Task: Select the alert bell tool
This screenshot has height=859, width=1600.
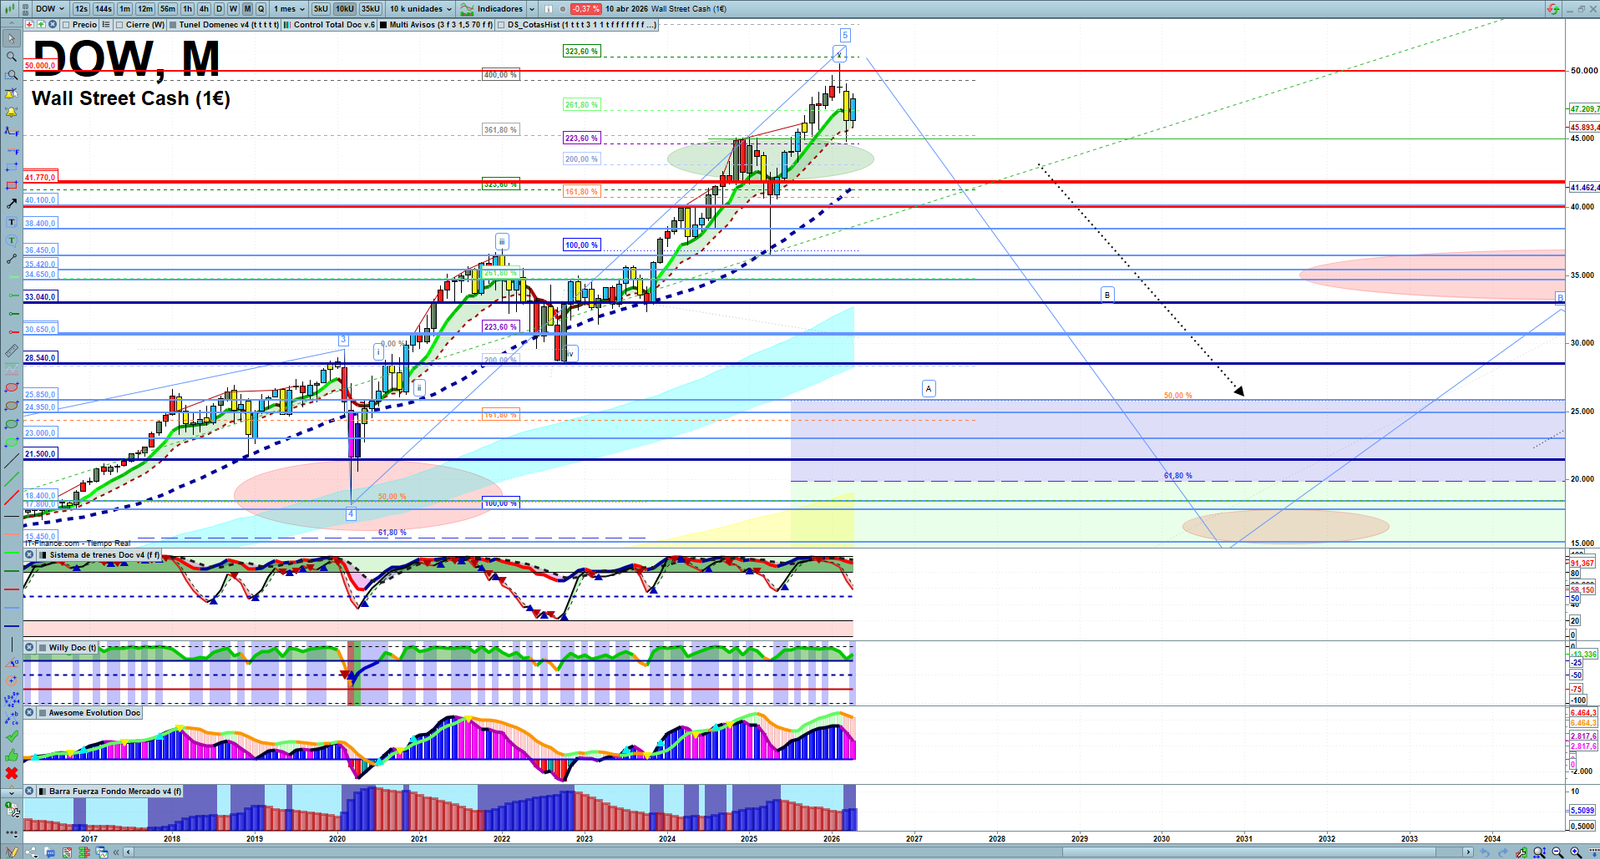Action: 11,112
